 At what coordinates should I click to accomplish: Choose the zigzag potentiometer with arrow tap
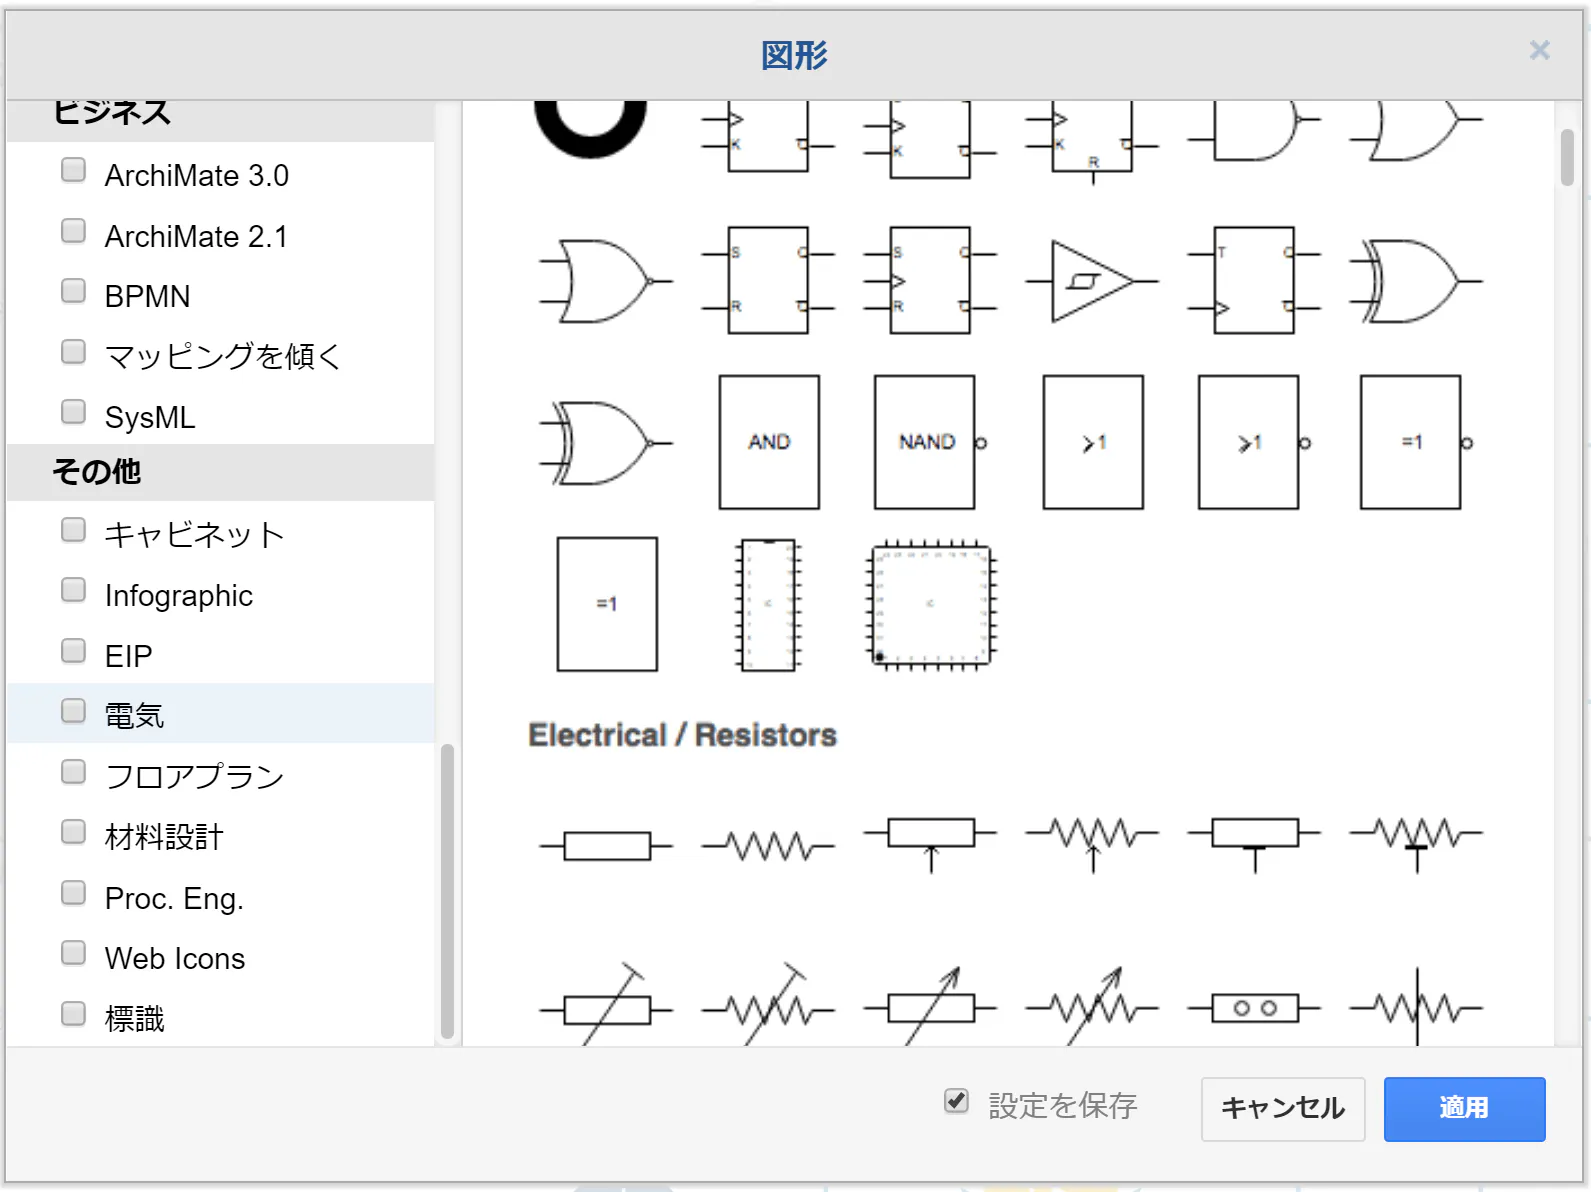click(x=1092, y=844)
